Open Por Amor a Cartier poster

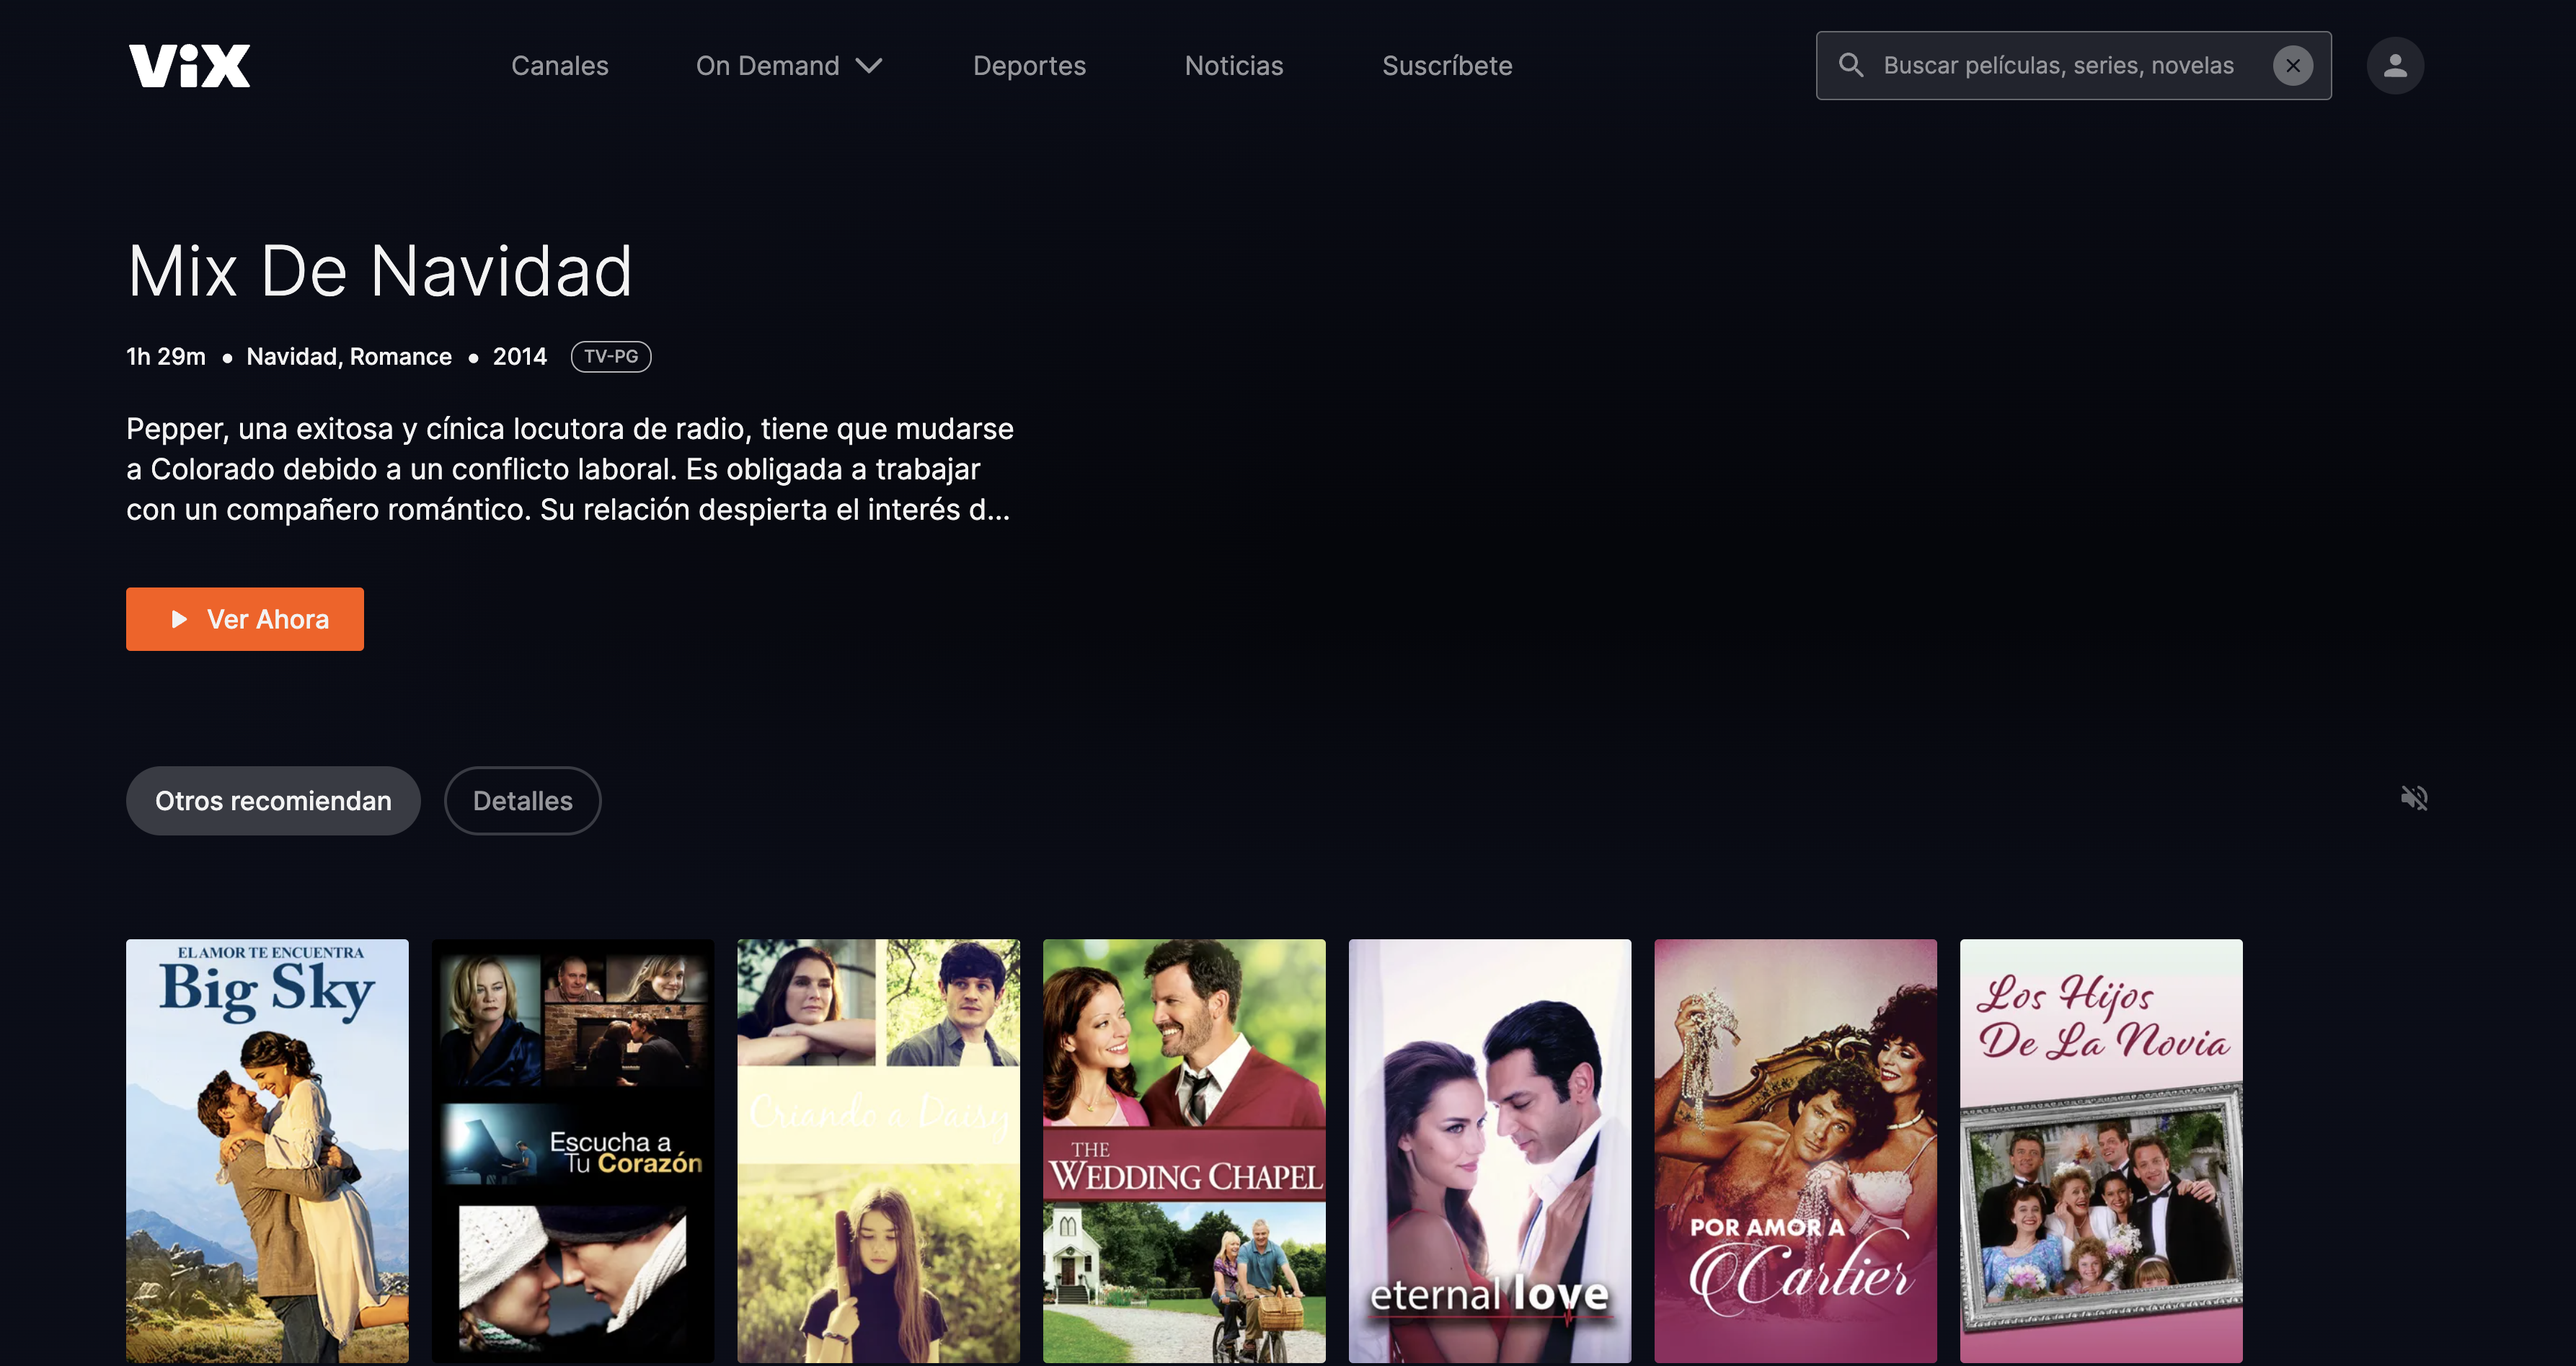(1795, 1150)
